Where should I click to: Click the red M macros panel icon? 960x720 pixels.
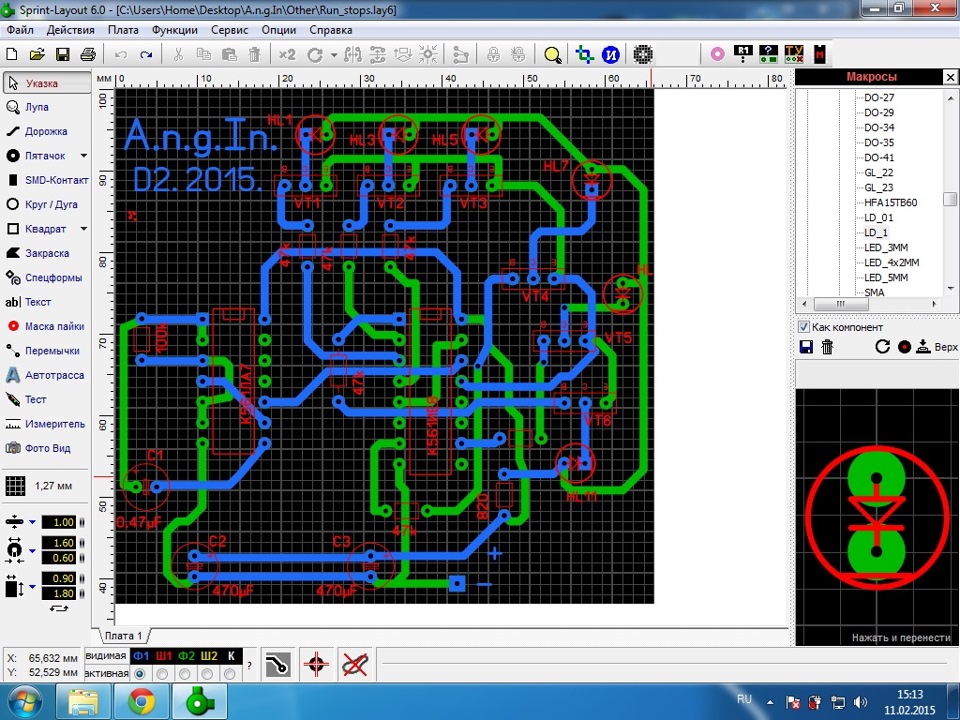tap(820, 54)
